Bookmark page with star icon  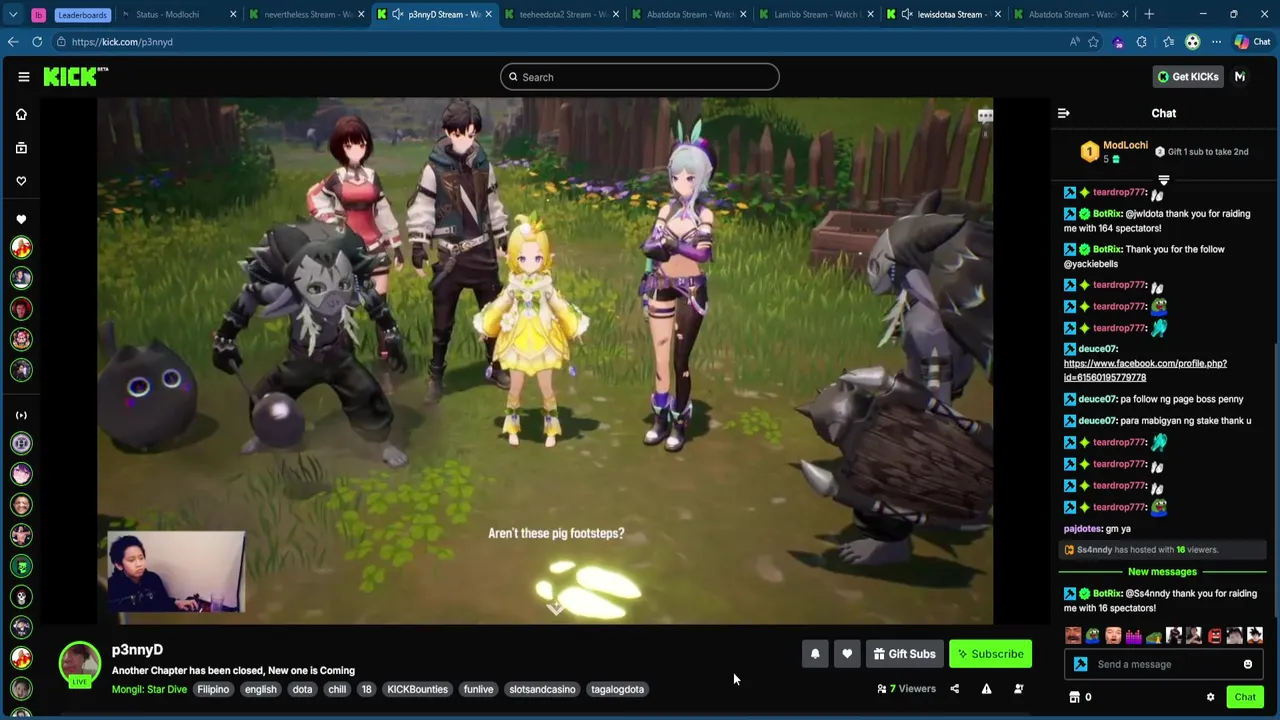coord(1093,42)
